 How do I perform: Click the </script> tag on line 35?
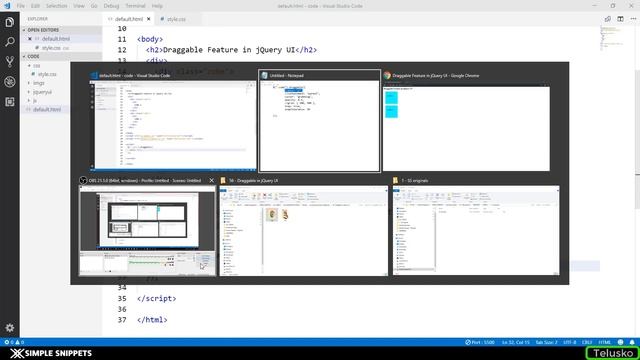click(156, 298)
